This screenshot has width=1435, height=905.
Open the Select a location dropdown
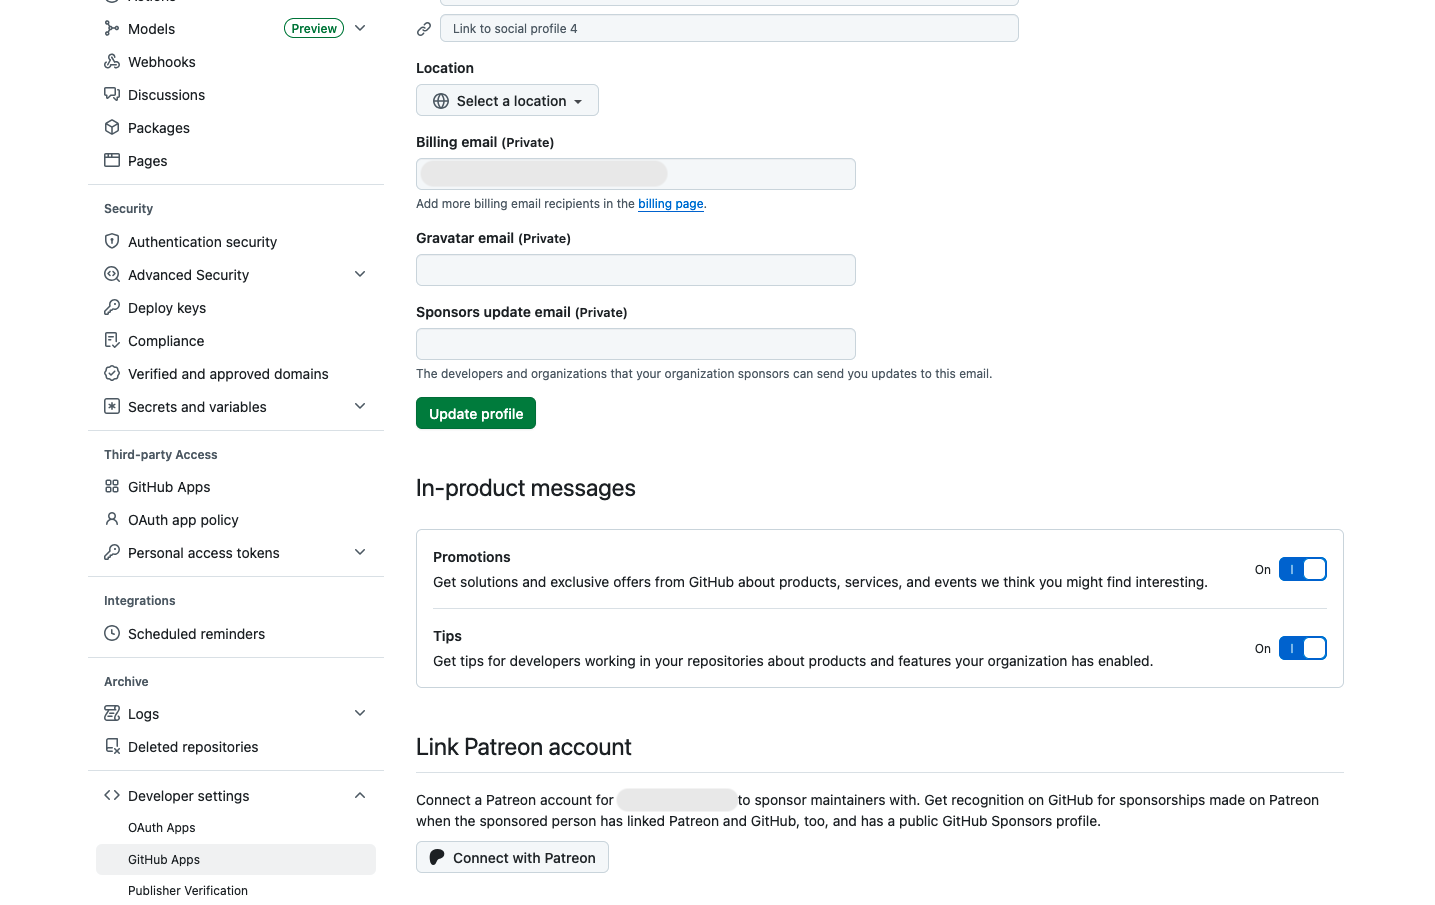pyautogui.click(x=507, y=100)
